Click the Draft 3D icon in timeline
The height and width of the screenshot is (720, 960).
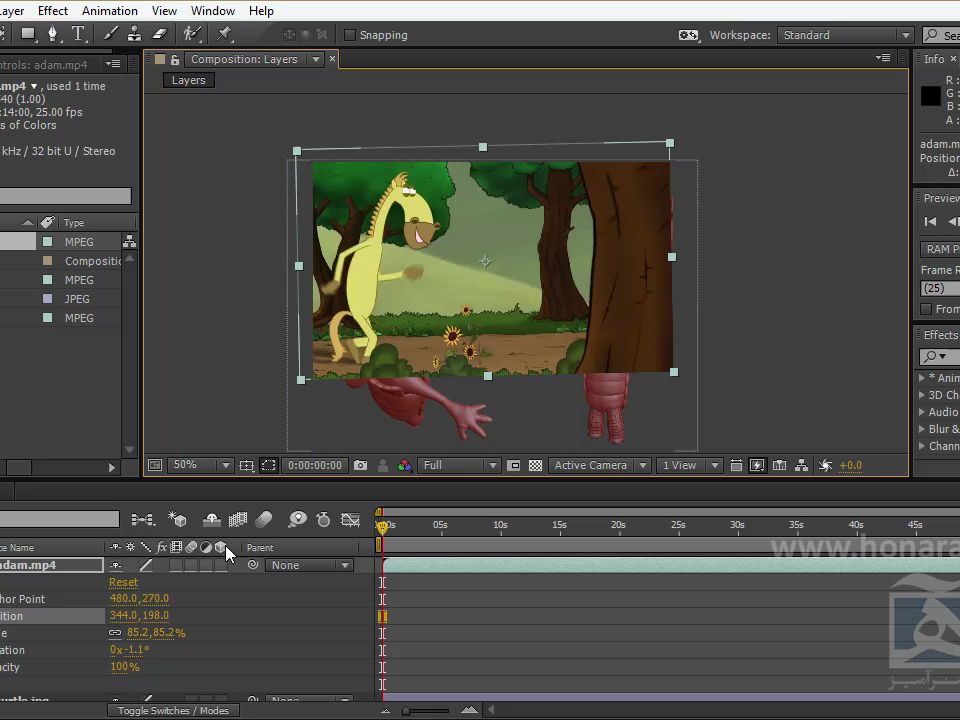177,520
